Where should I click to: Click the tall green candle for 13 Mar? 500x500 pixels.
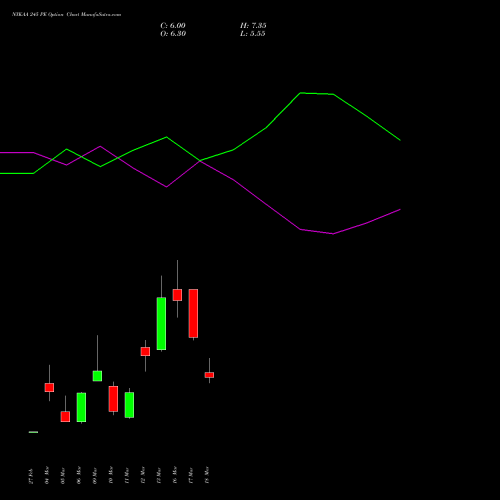[x=161, y=324]
